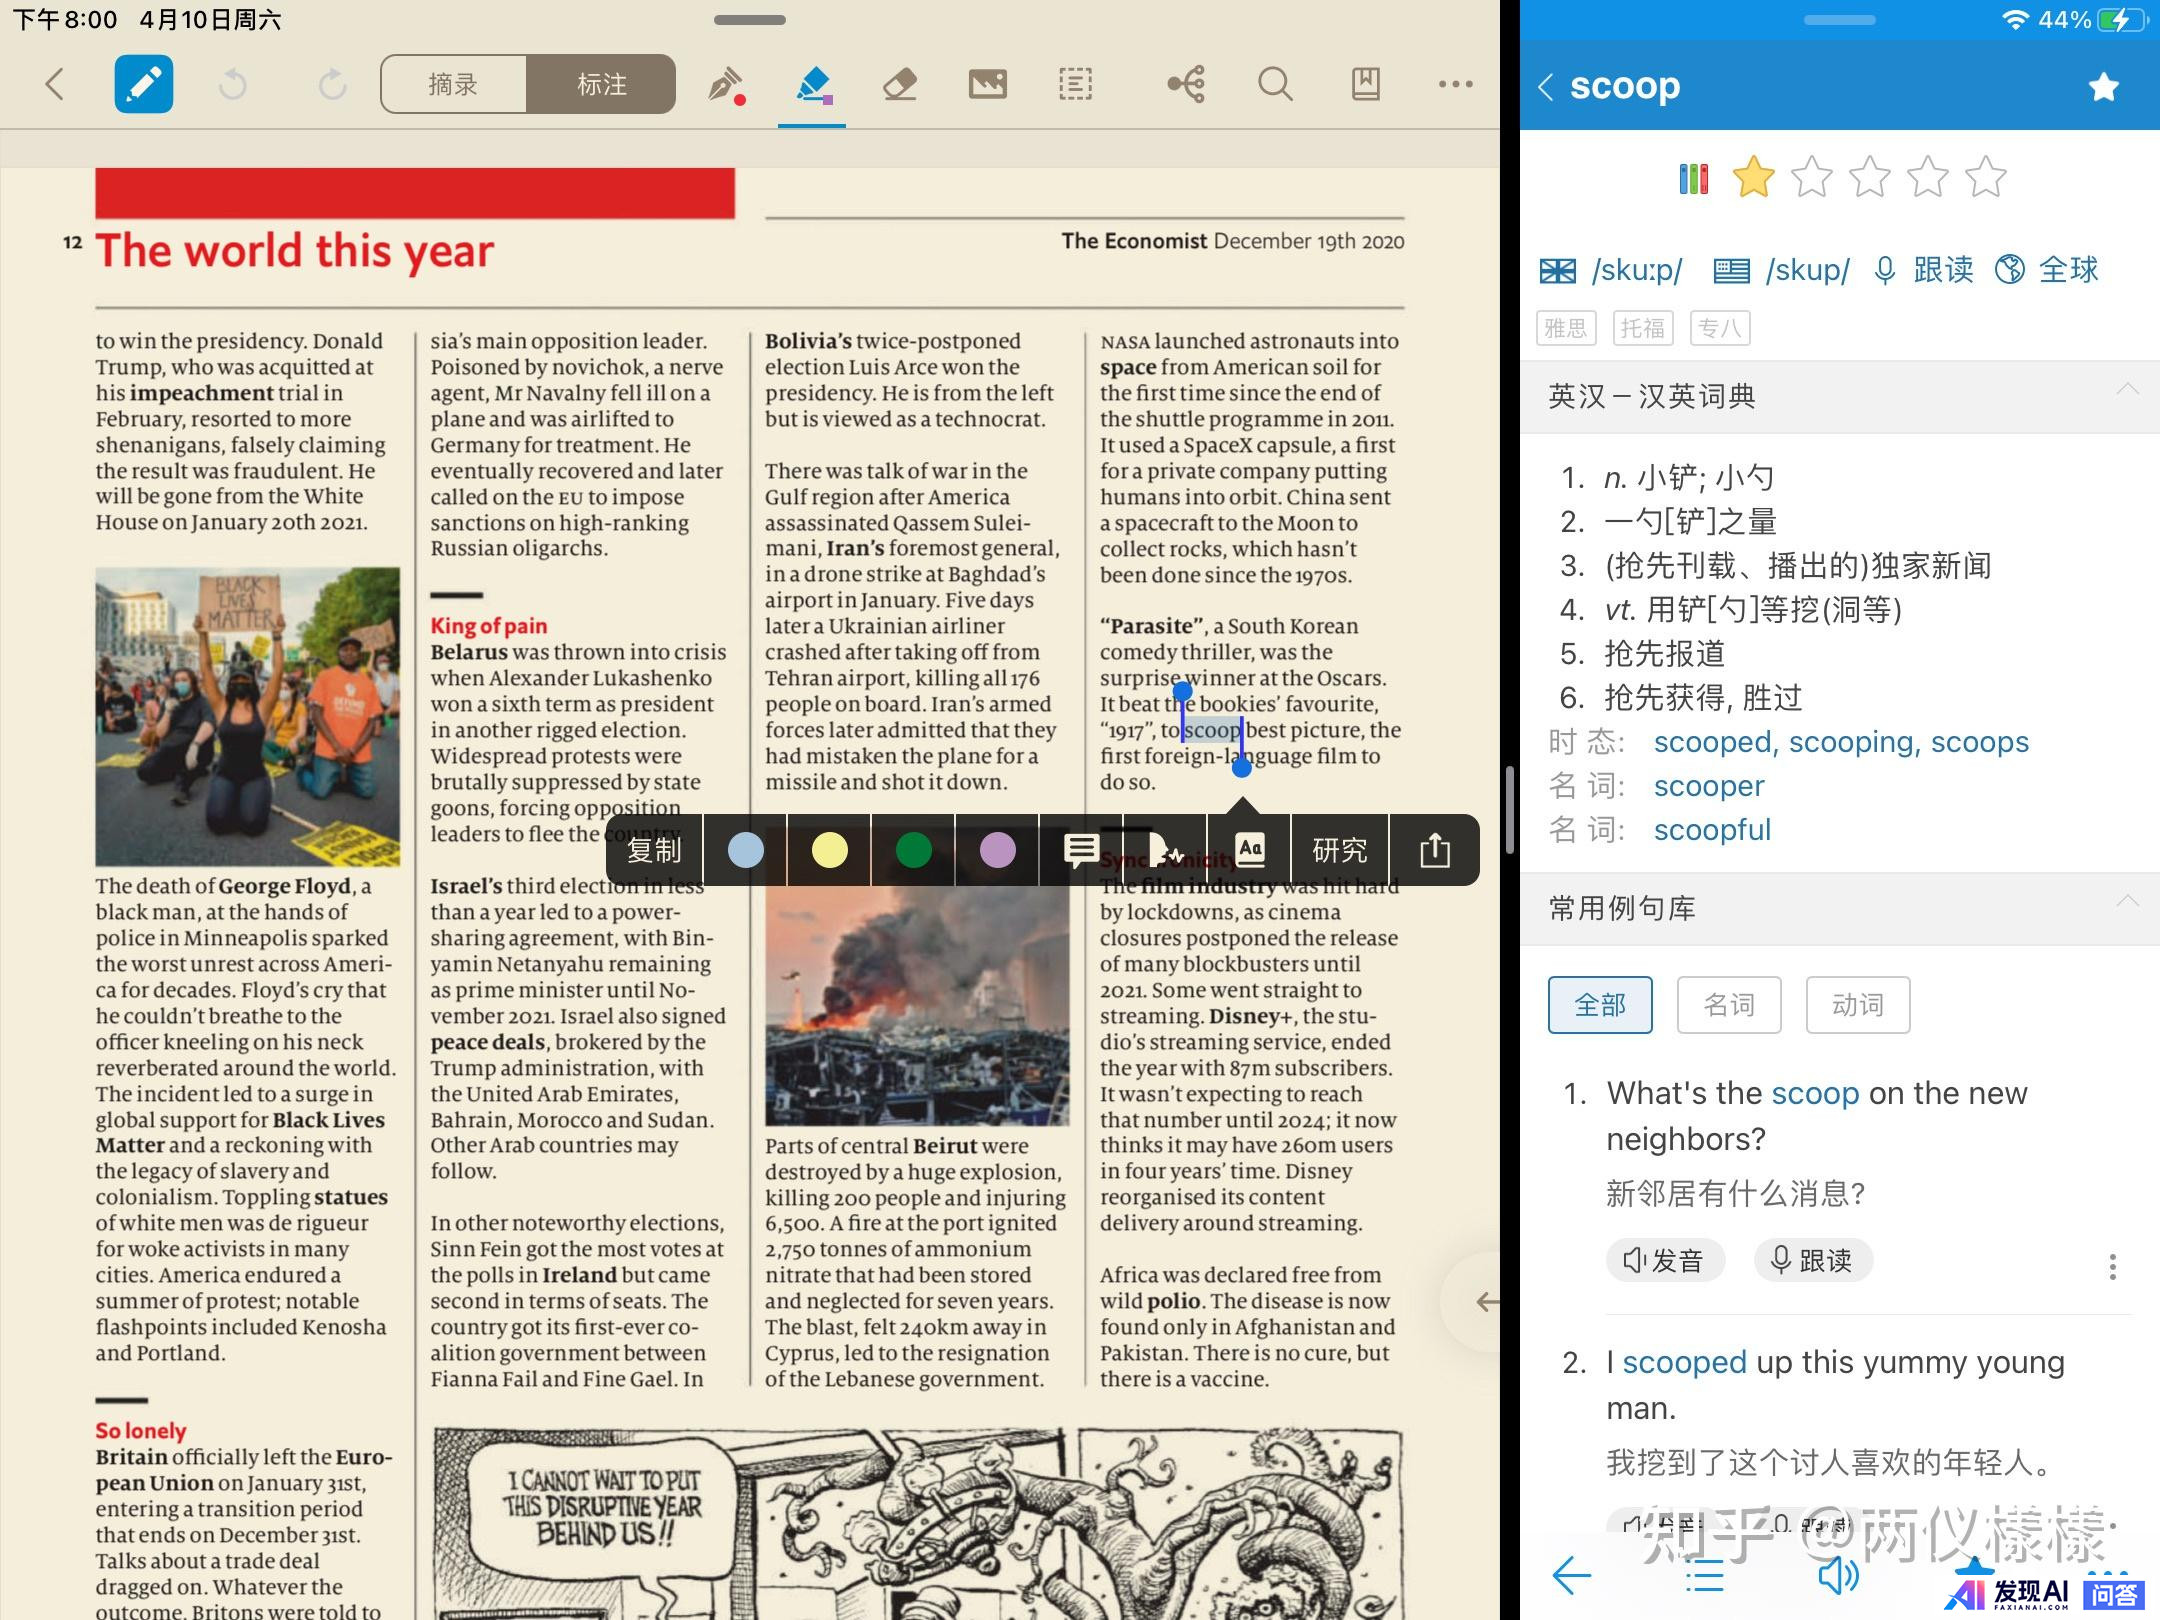Tap the back chevron in reader toolbar
The image size is (2160, 1620).
point(55,84)
